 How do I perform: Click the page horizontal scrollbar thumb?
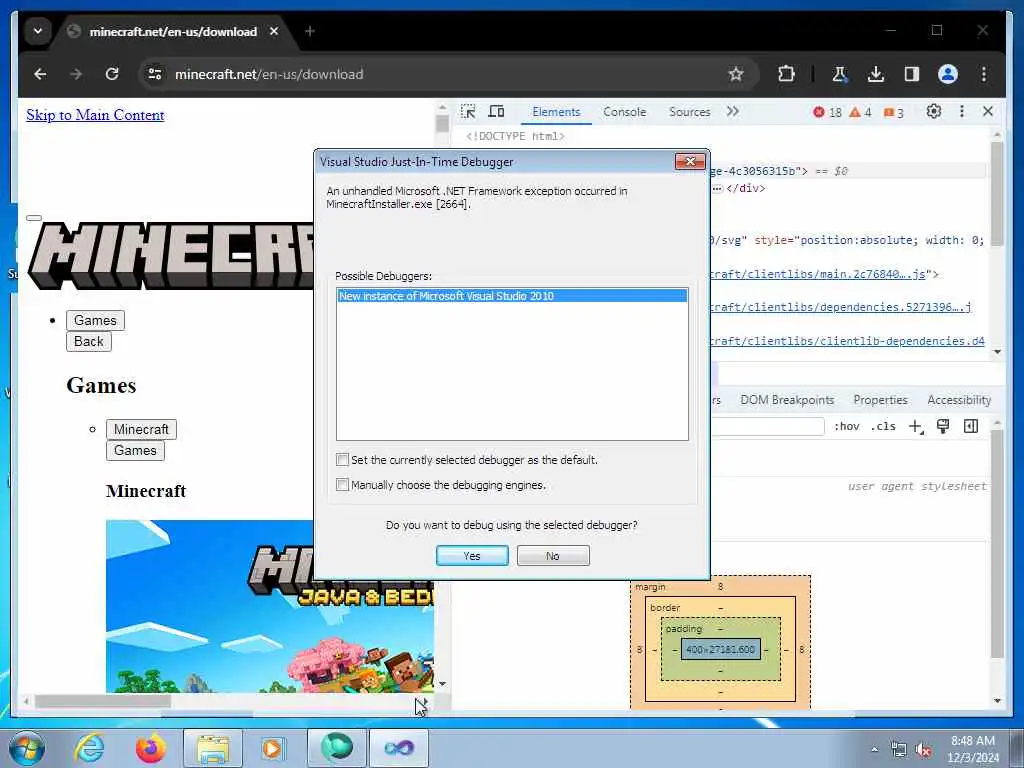103,701
